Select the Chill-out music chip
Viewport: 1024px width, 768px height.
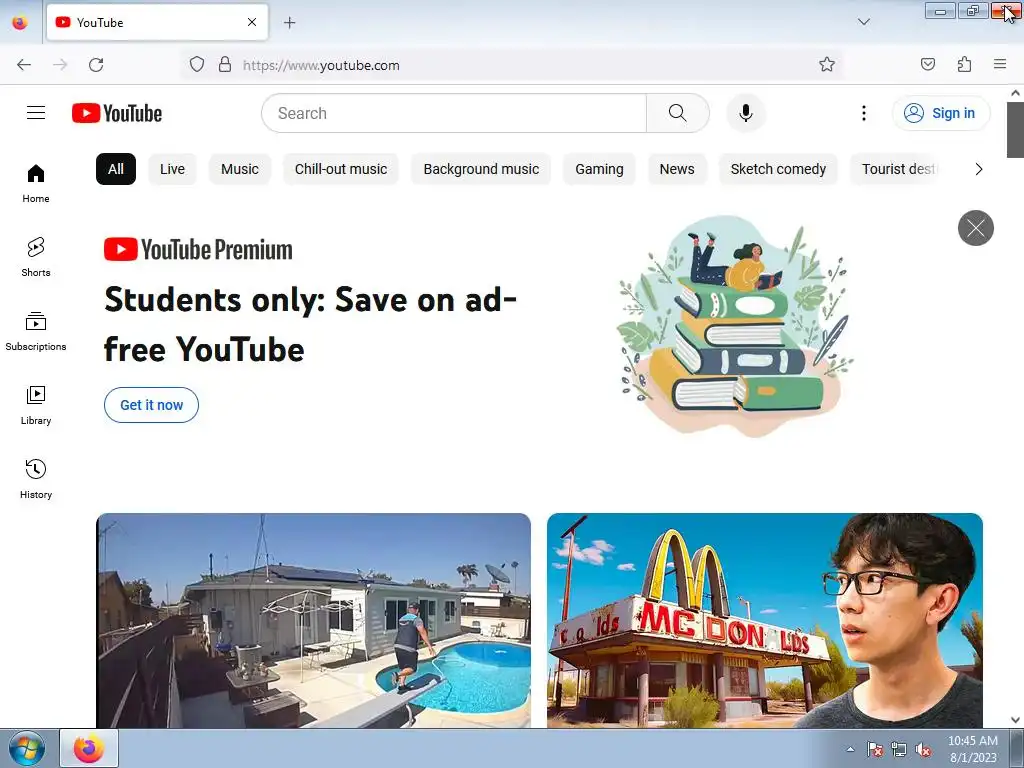[x=341, y=169]
